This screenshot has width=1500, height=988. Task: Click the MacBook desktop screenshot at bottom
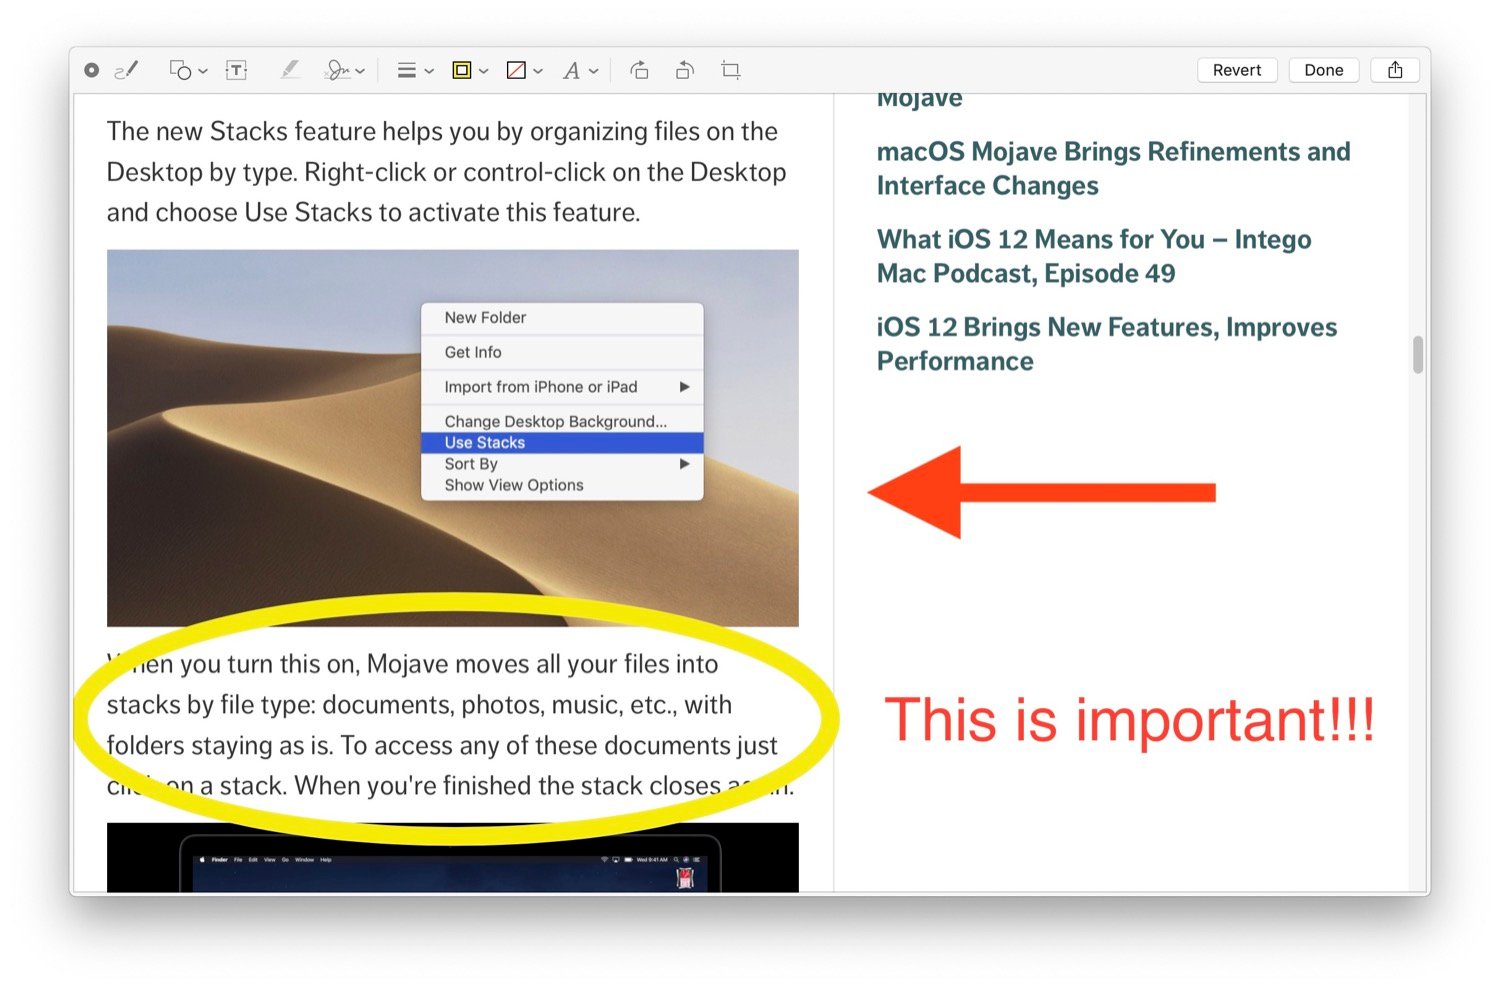(453, 858)
